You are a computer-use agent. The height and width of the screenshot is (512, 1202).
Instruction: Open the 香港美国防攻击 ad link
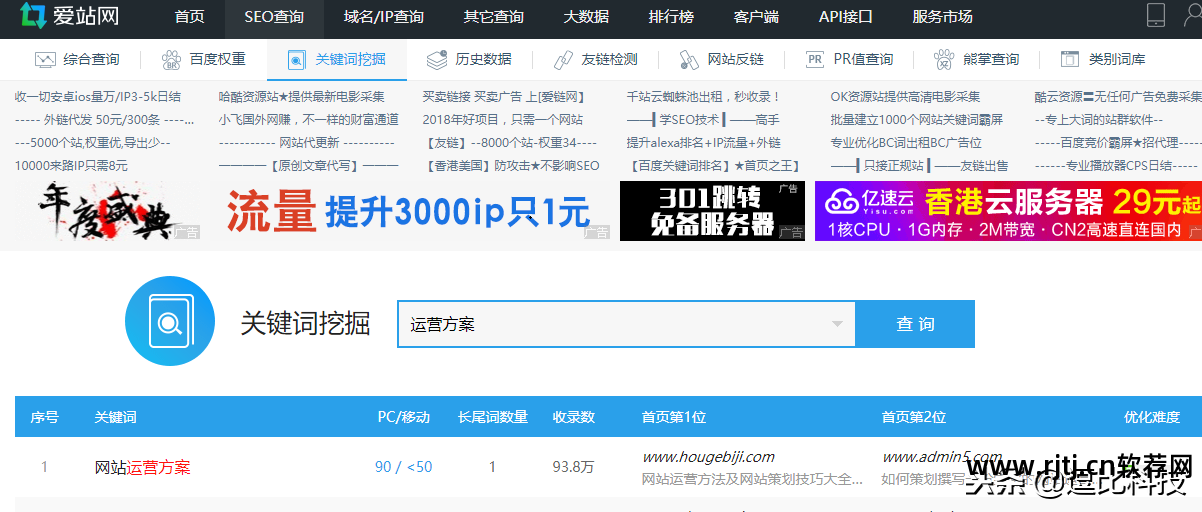pos(511,166)
